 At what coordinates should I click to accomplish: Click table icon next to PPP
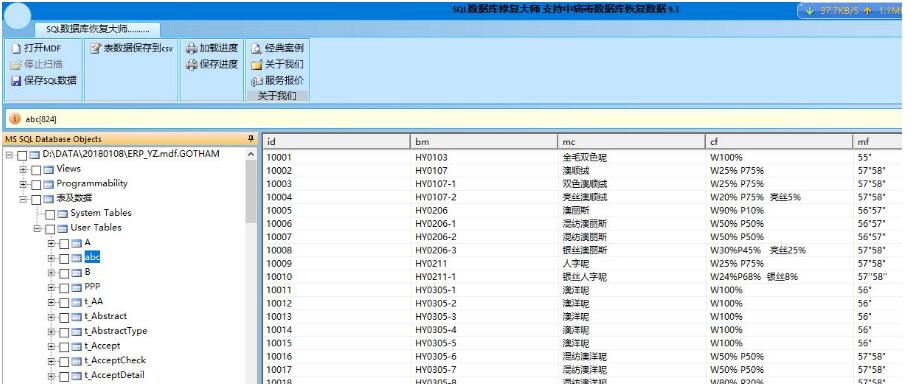(x=76, y=288)
